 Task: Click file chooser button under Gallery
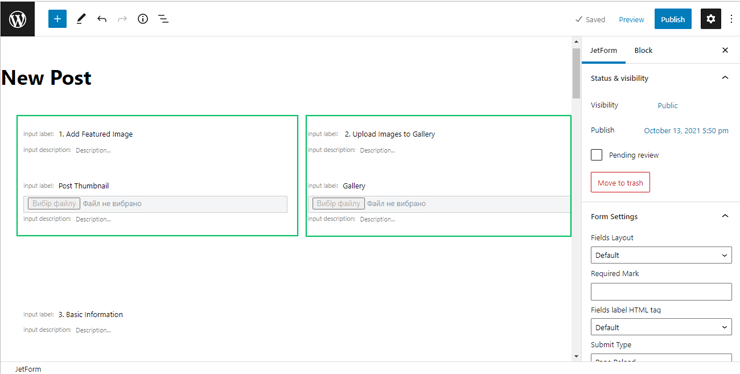[338, 204]
